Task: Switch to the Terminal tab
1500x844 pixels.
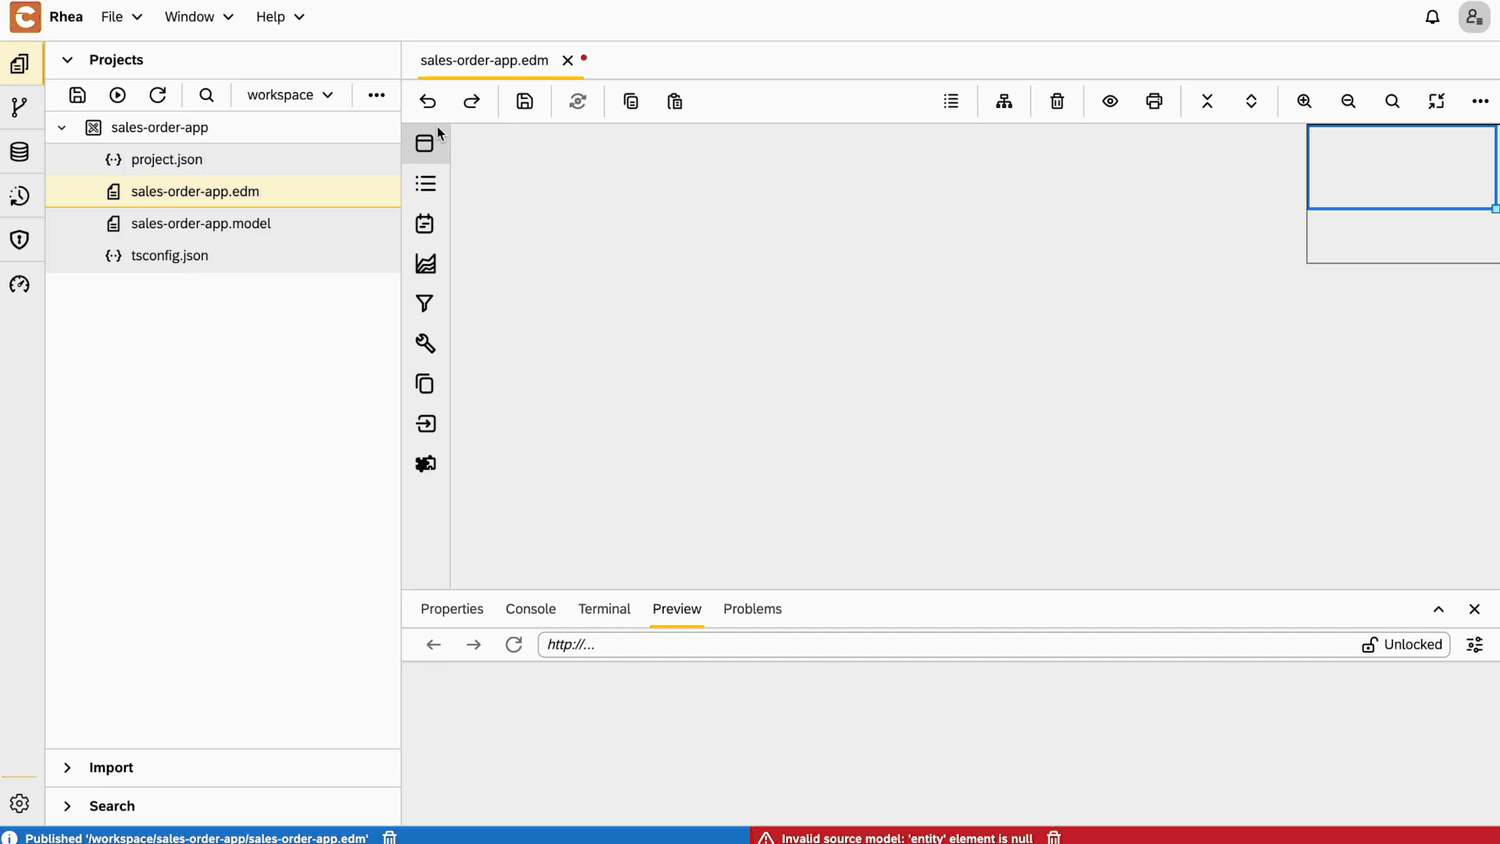Action: coord(604,609)
